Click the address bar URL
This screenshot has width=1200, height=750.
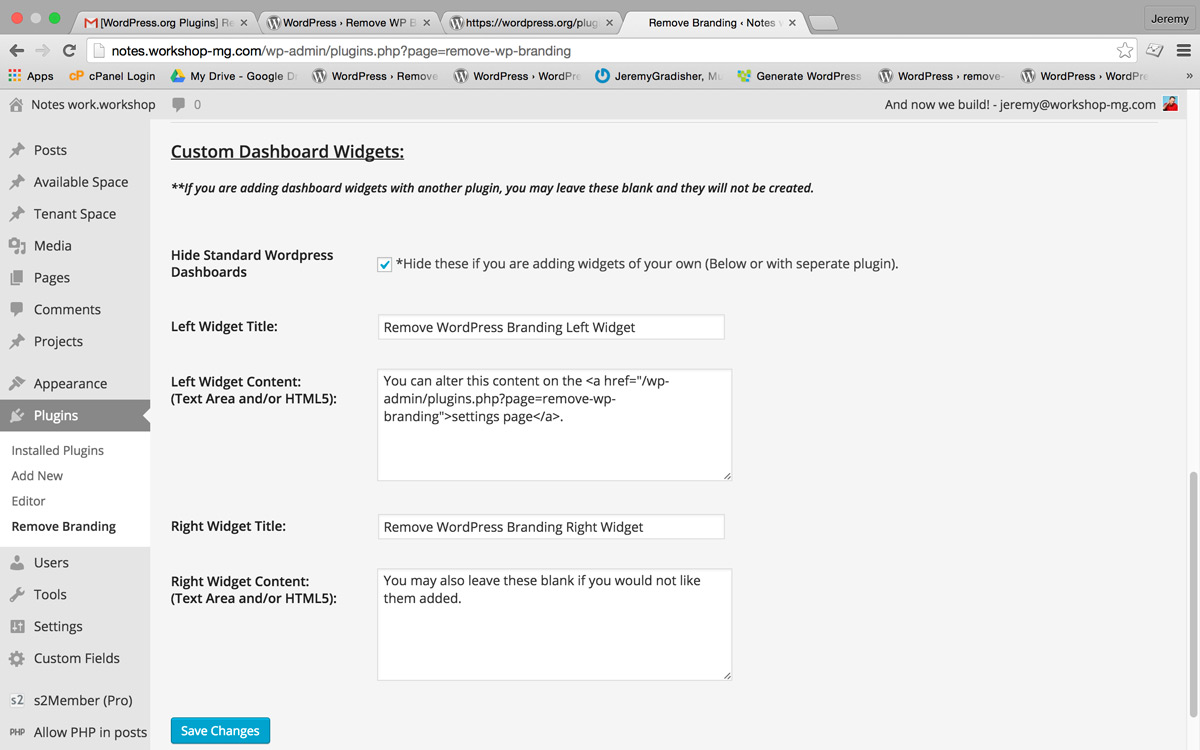(341, 50)
